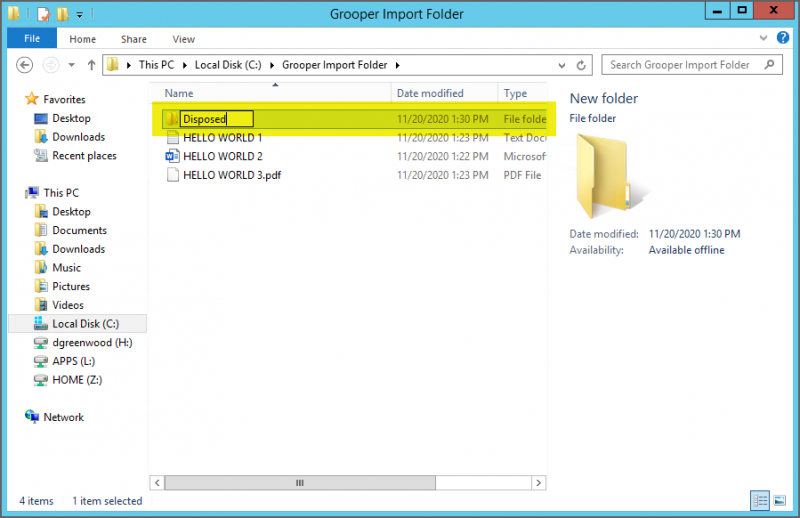Select Network in the navigation pane

[63, 417]
